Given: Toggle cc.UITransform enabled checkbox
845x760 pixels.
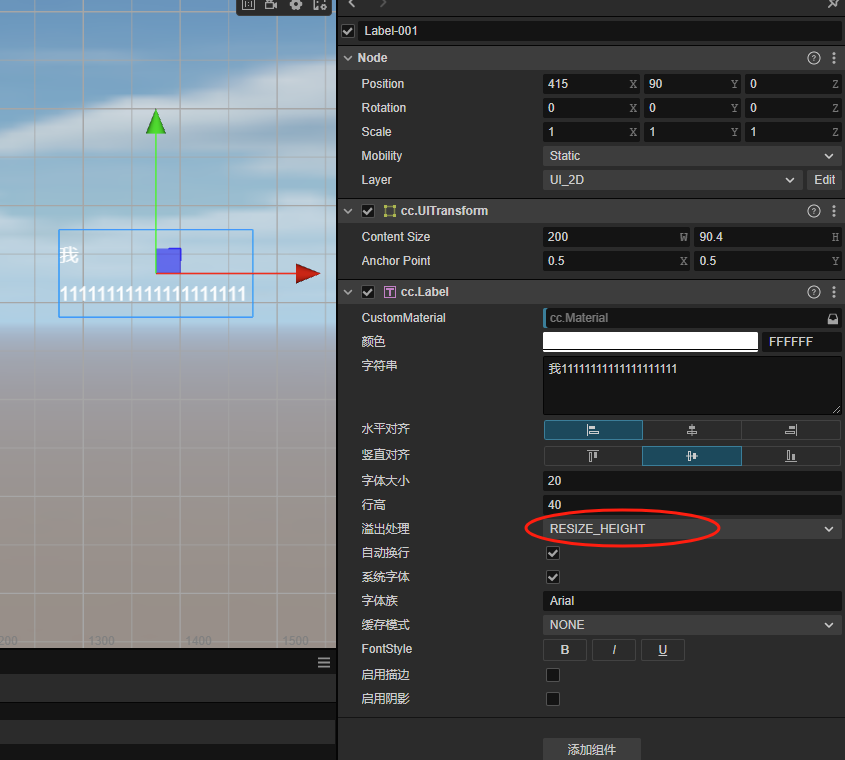Looking at the screenshot, I should (x=368, y=211).
